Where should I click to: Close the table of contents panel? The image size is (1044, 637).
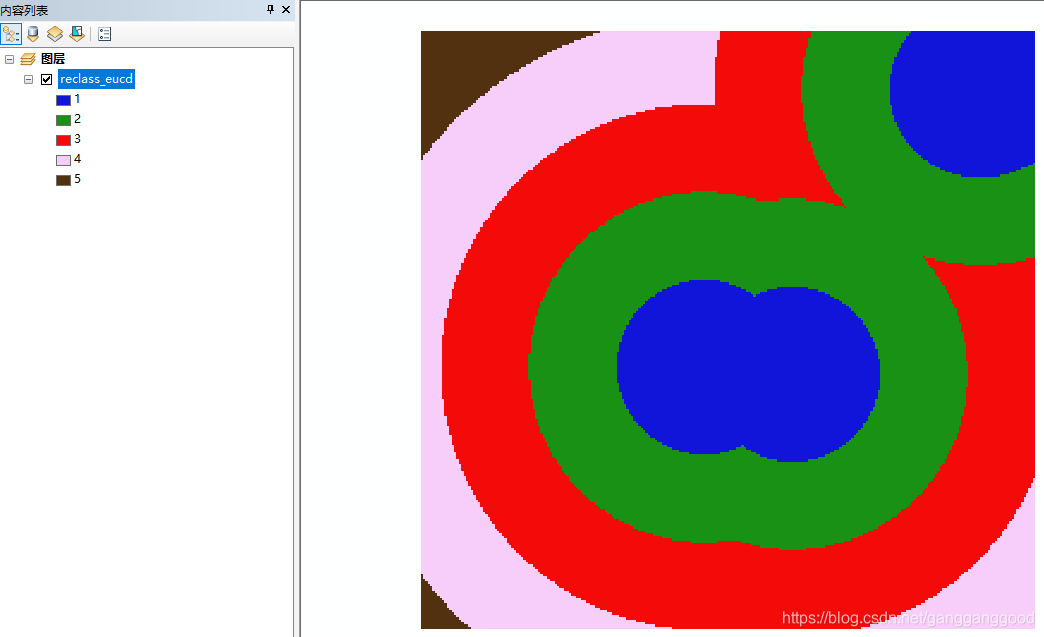(286, 9)
